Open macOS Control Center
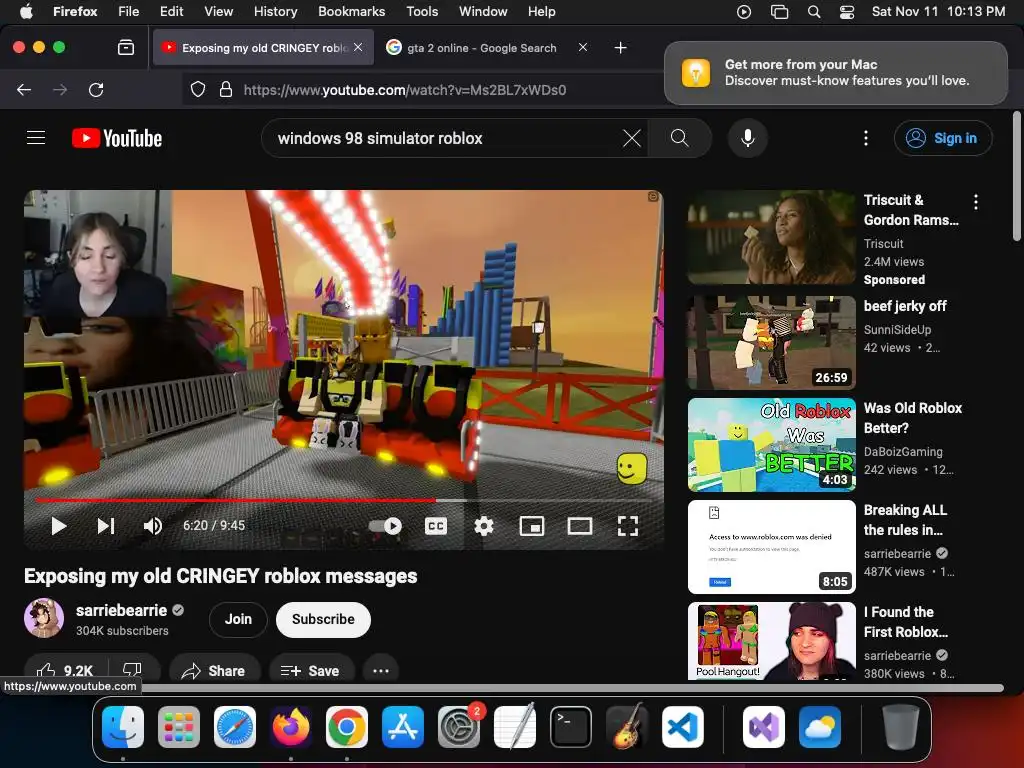This screenshot has height=768, width=1024. coord(847,11)
